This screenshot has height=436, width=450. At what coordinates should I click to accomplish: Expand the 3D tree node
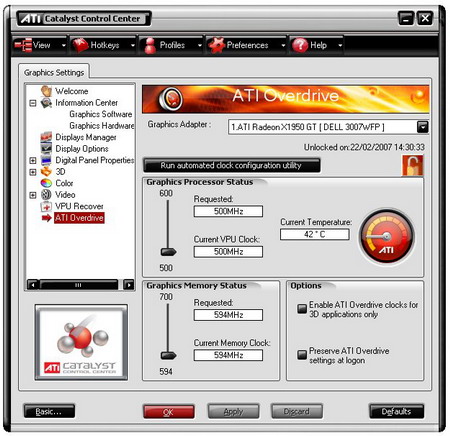[x=33, y=172]
